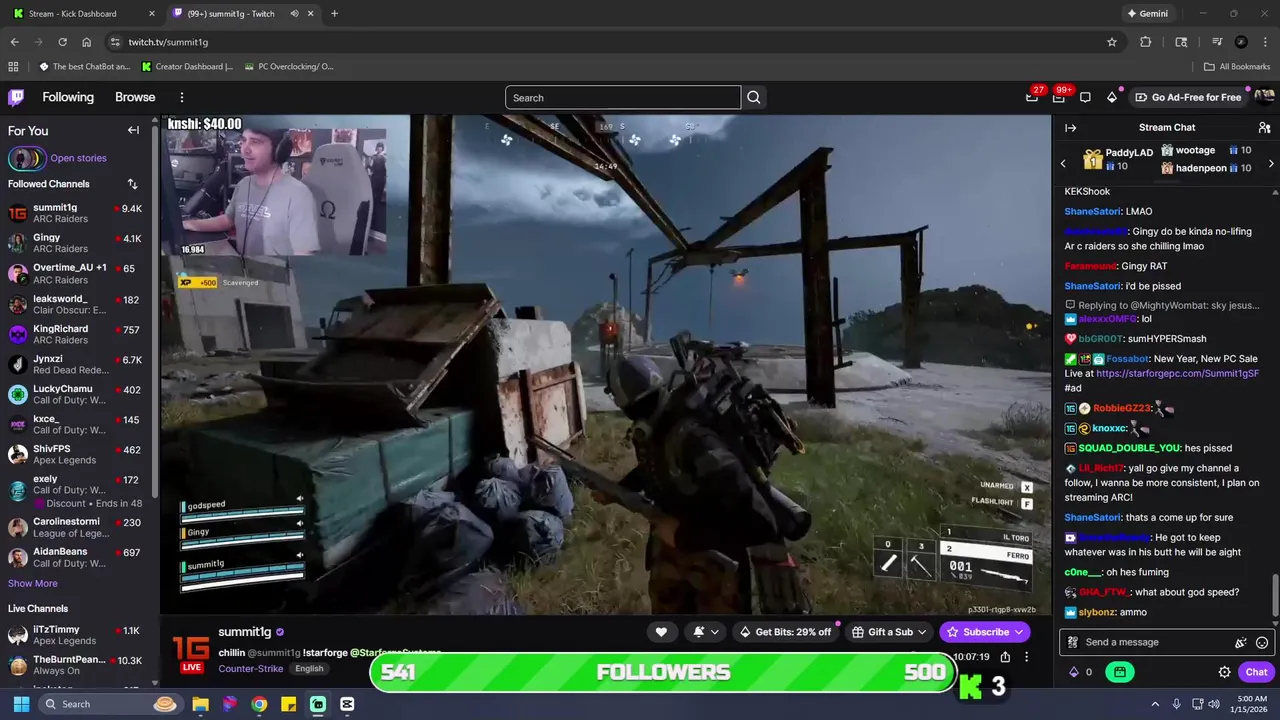1280x720 pixels.
Task: Click chat scrollbar thumb
Action: [1274, 596]
